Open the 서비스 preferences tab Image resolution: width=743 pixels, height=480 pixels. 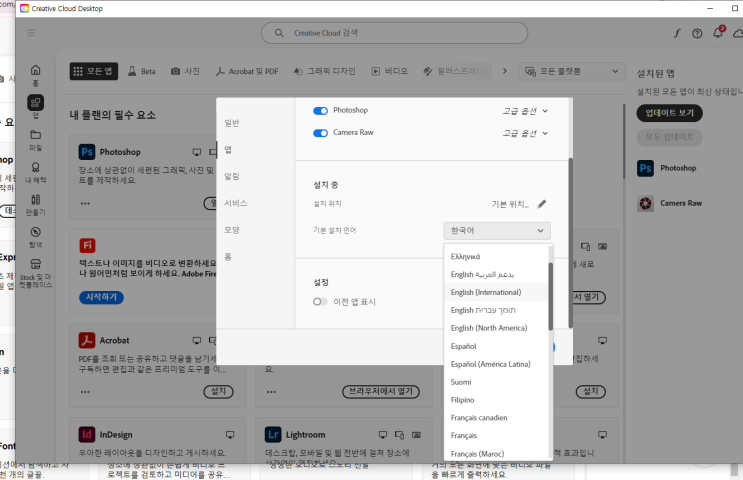tap(236, 203)
